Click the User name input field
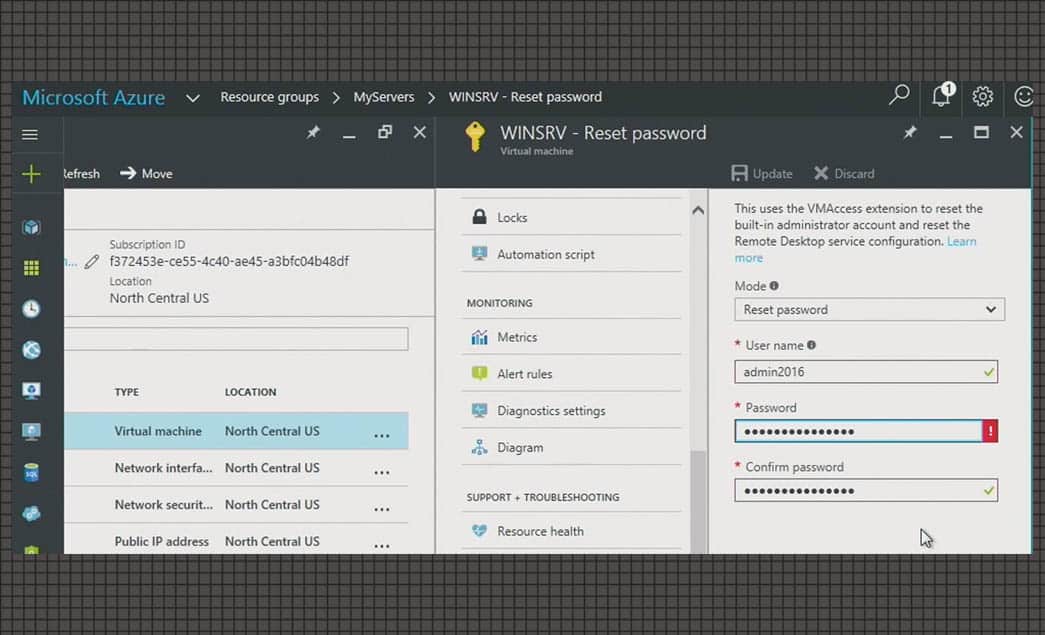 pyautogui.click(x=866, y=372)
